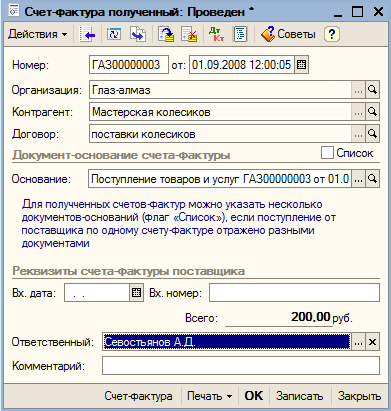Click magnifier icon beside Организация field
The height and width of the screenshot is (411, 391).
pyautogui.click(x=372, y=90)
